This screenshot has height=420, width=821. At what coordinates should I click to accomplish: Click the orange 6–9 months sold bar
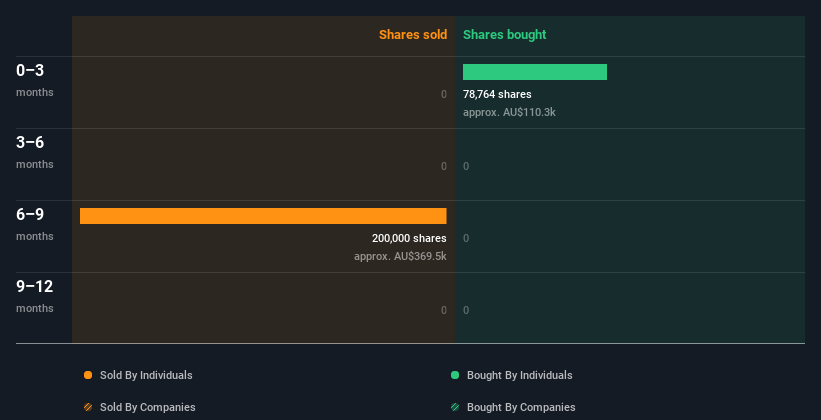pos(263,216)
